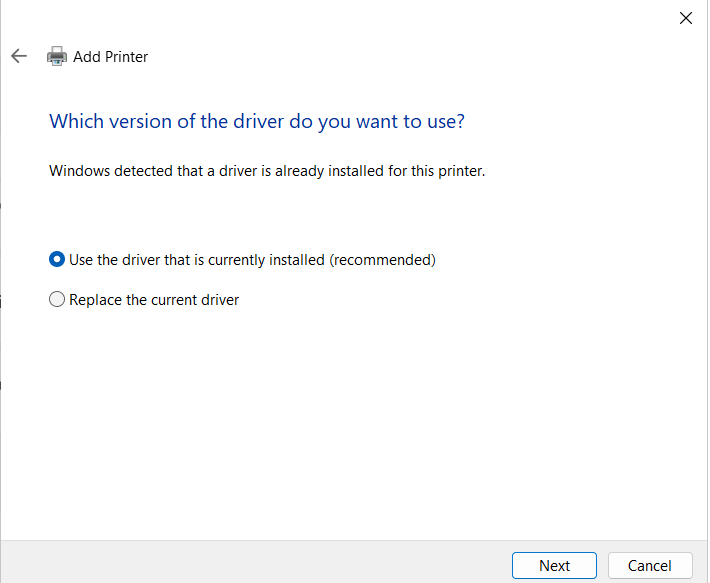The image size is (710, 583).
Task: Click the printer icon beside Add Printer
Action: pos(57,56)
